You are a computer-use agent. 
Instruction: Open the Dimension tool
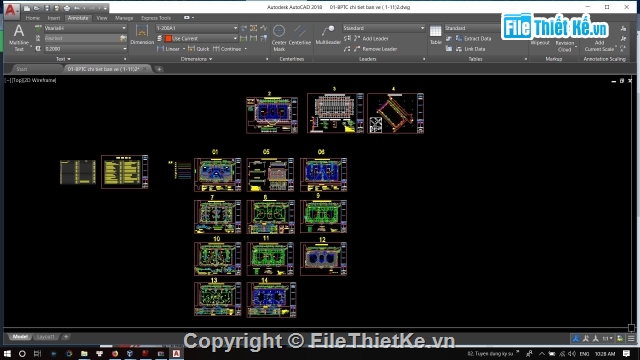(142, 35)
